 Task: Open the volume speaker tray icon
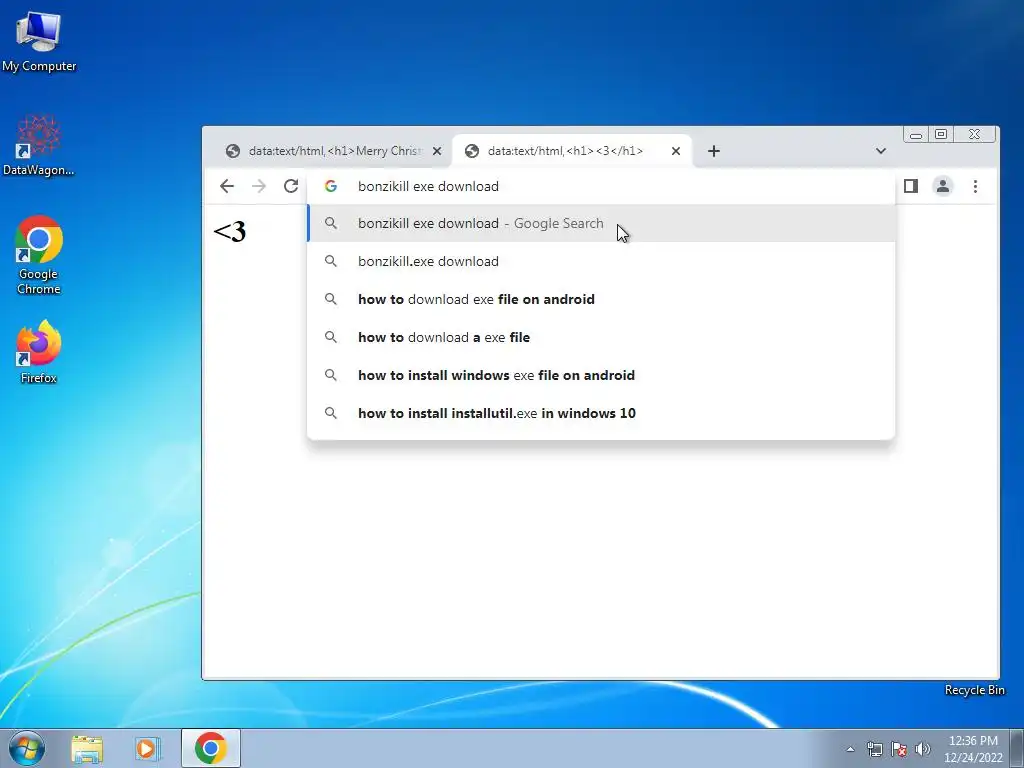click(923, 749)
